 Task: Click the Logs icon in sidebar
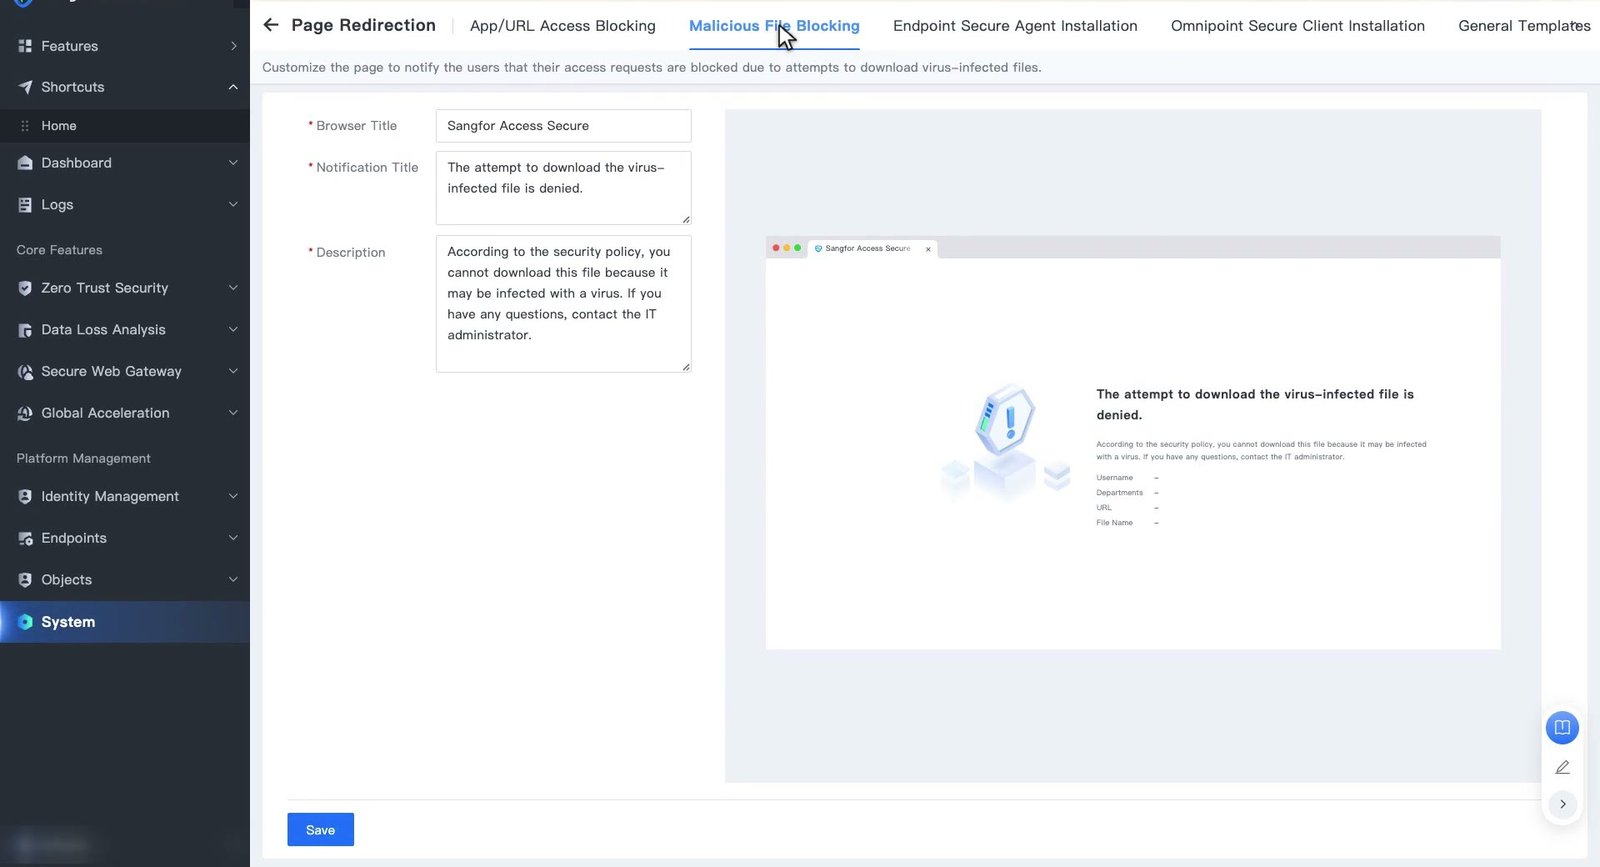click(x=25, y=205)
